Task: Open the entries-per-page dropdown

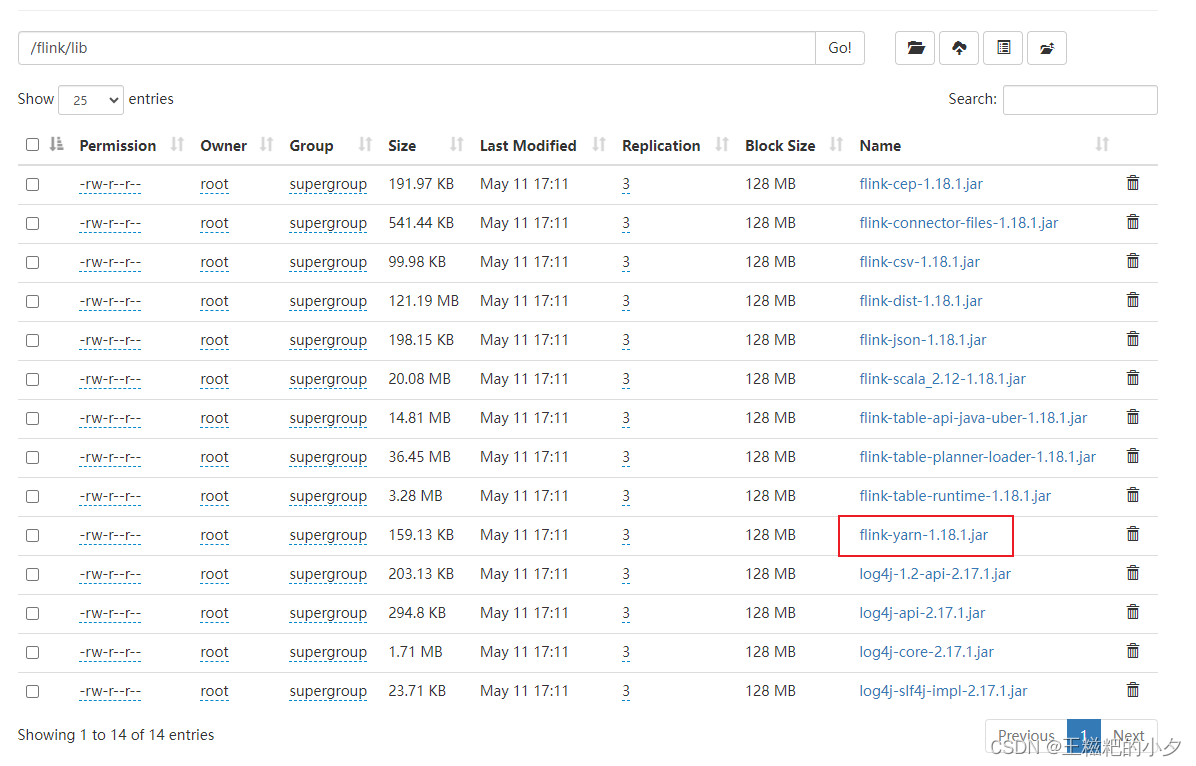Action: tap(90, 100)
